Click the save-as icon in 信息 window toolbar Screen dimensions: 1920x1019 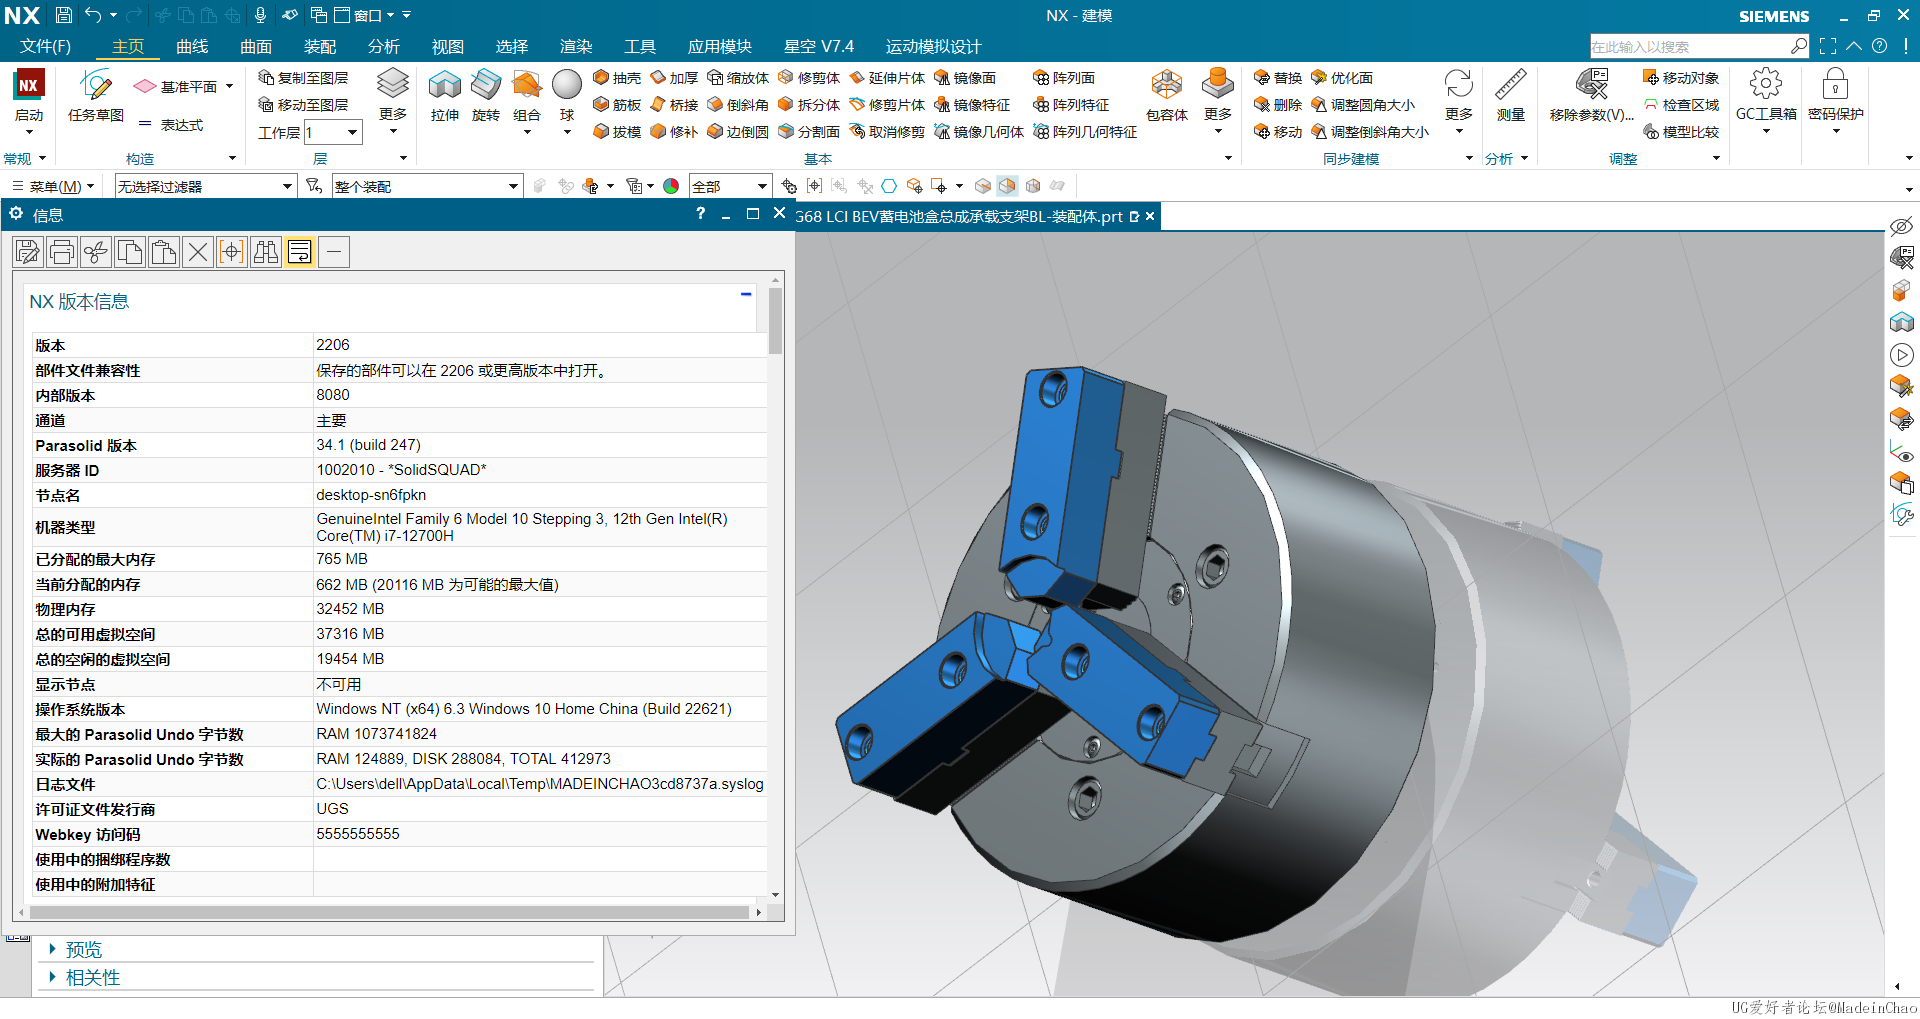click(x=28, y=252)
